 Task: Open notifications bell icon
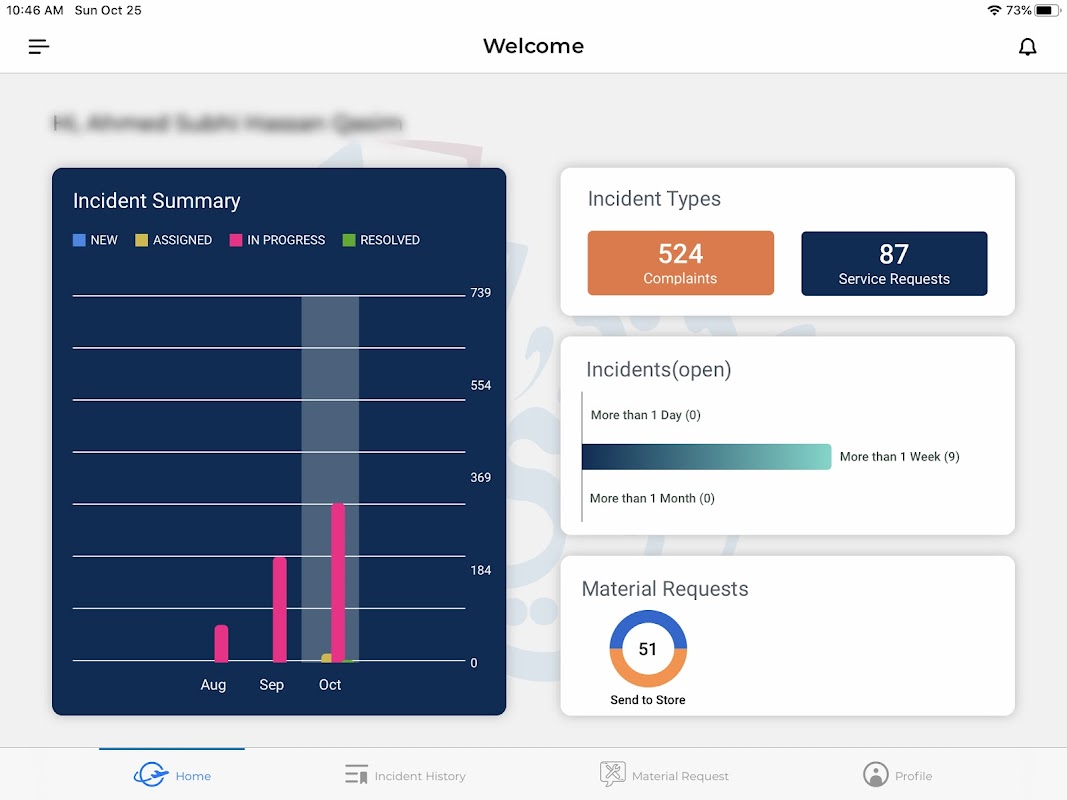[x=1027, y=46]
